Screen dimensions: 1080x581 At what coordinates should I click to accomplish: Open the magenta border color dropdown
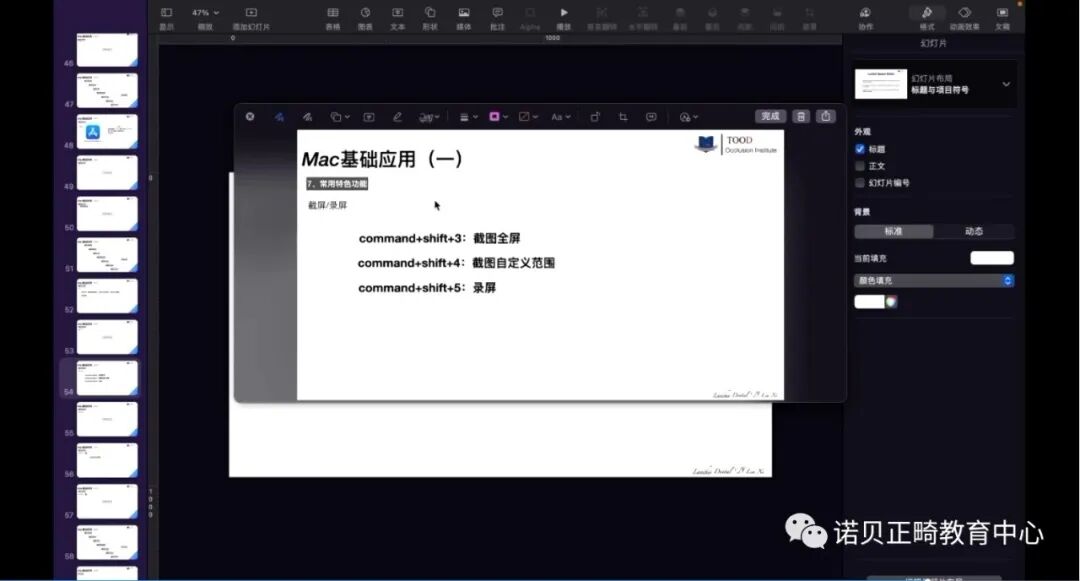click(x=498, y=117)
